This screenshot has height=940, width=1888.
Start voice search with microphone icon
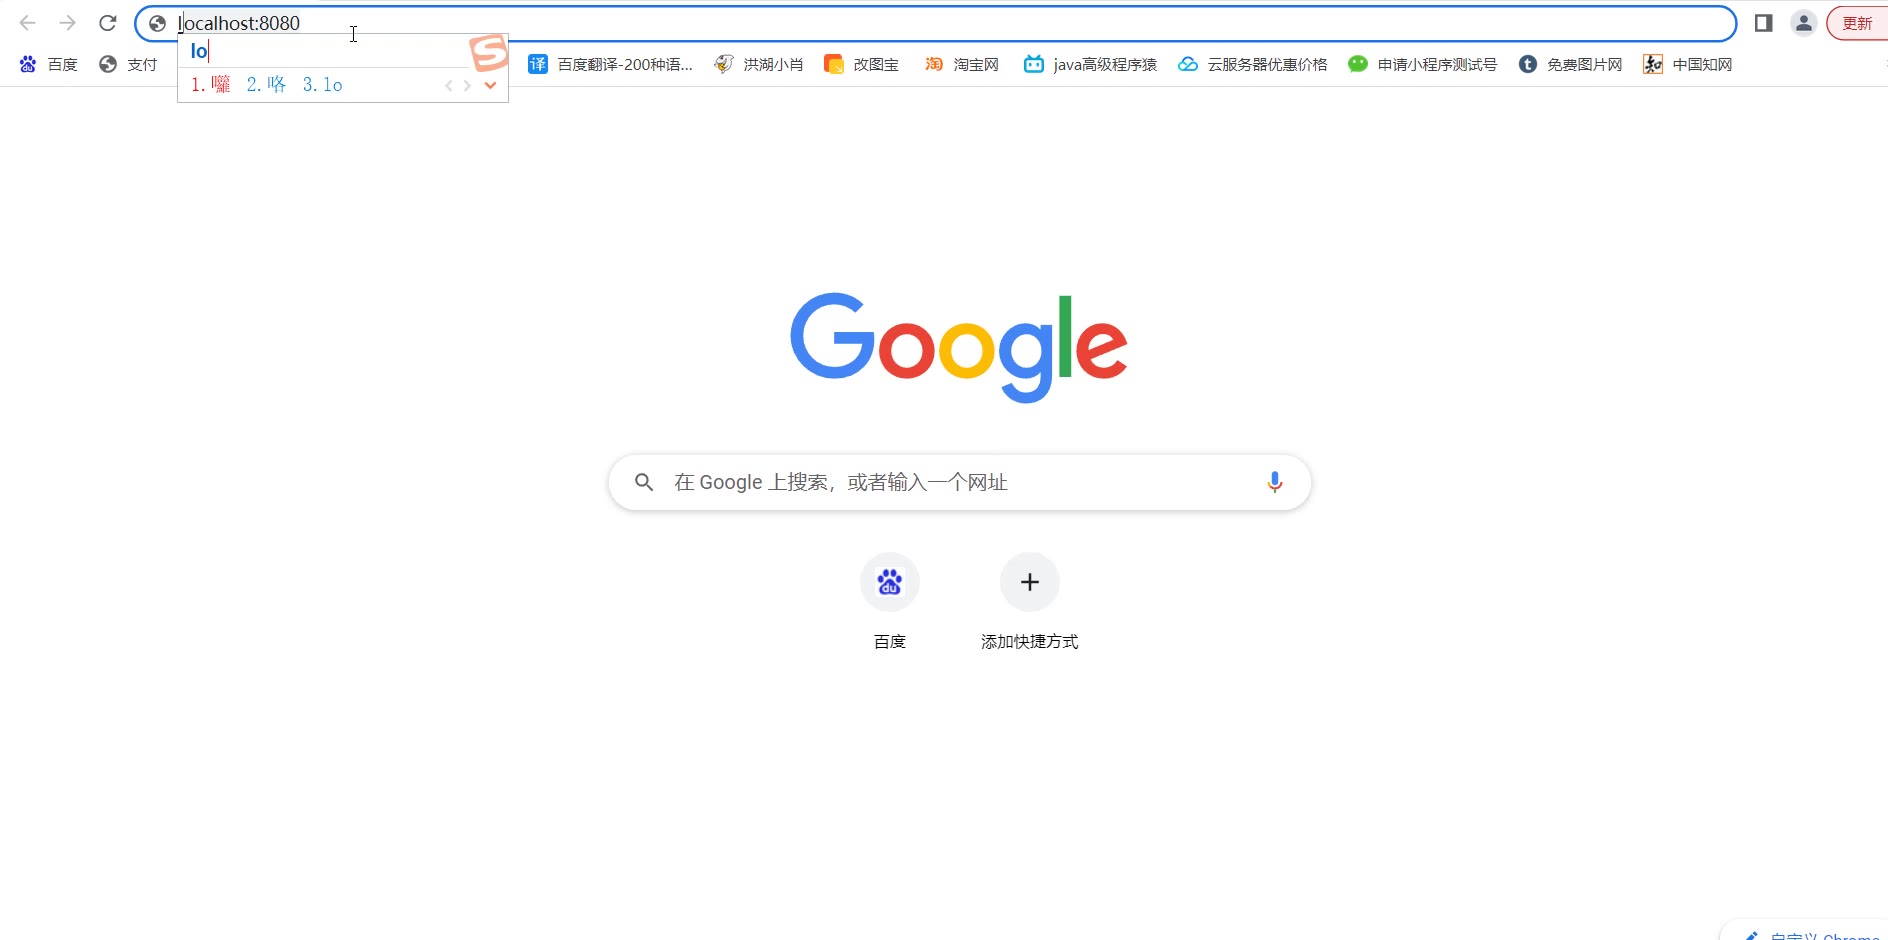click(x=1274, y=482)
